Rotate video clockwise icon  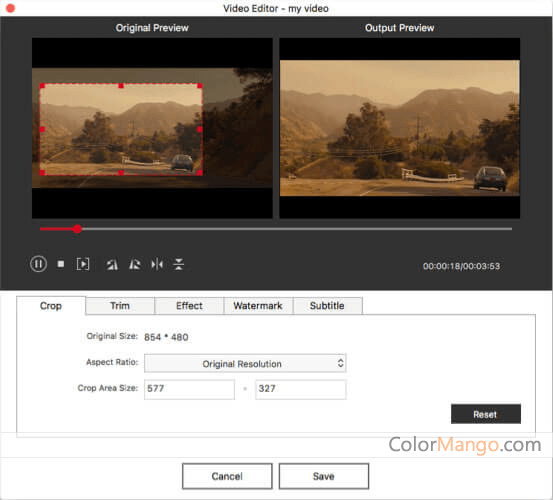point(134,264)
